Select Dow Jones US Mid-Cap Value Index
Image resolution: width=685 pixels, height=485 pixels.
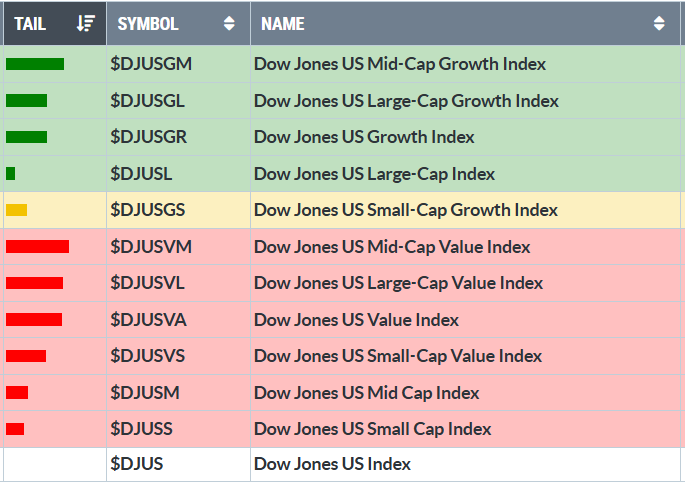pyautogui.click(x=392, y=247)
